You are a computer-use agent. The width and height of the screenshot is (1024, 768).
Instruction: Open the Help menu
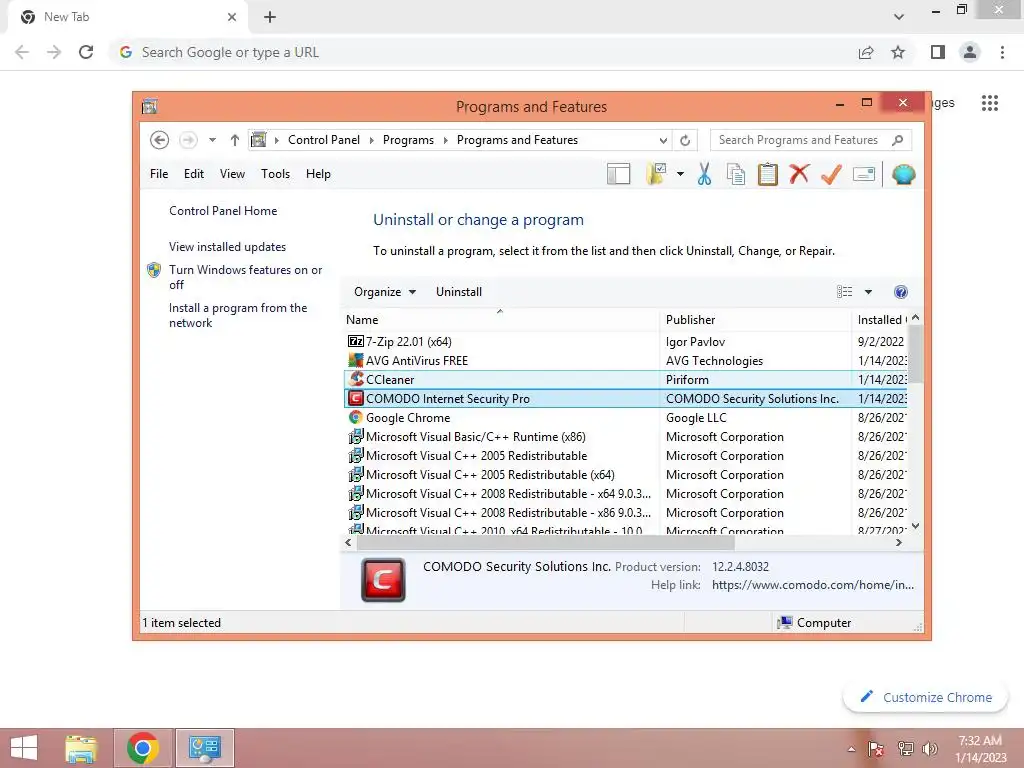(318, 174)
